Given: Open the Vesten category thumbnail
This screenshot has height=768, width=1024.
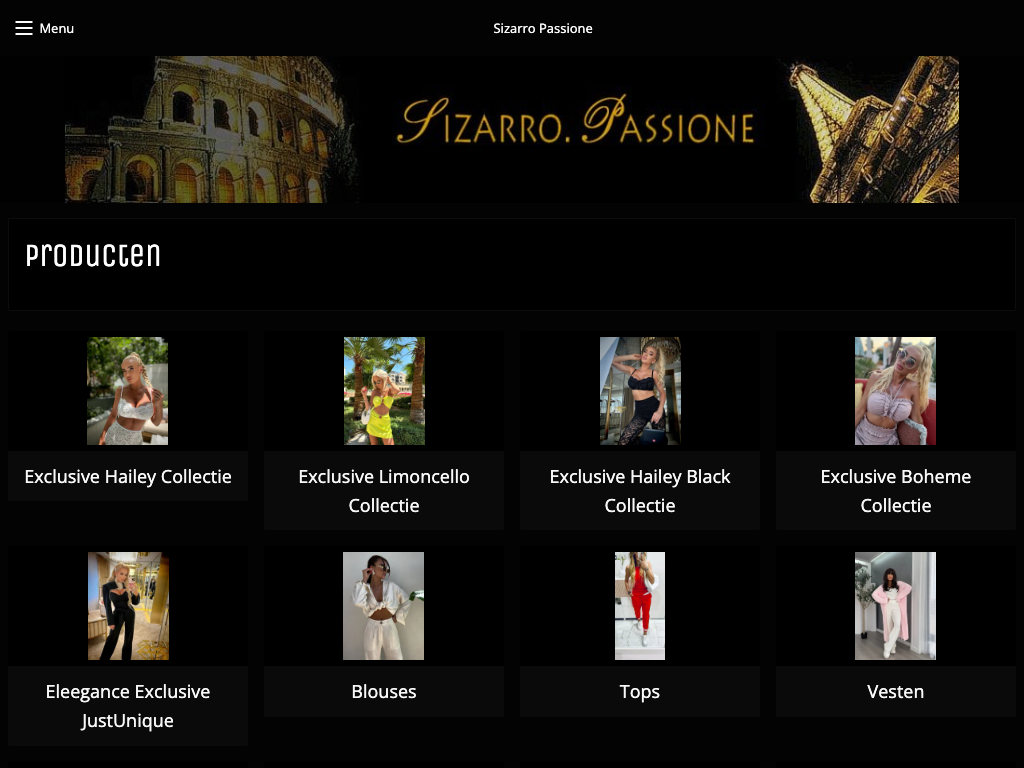Looking at the screenshot, I should pyautogui.click(x=895, y=606).
